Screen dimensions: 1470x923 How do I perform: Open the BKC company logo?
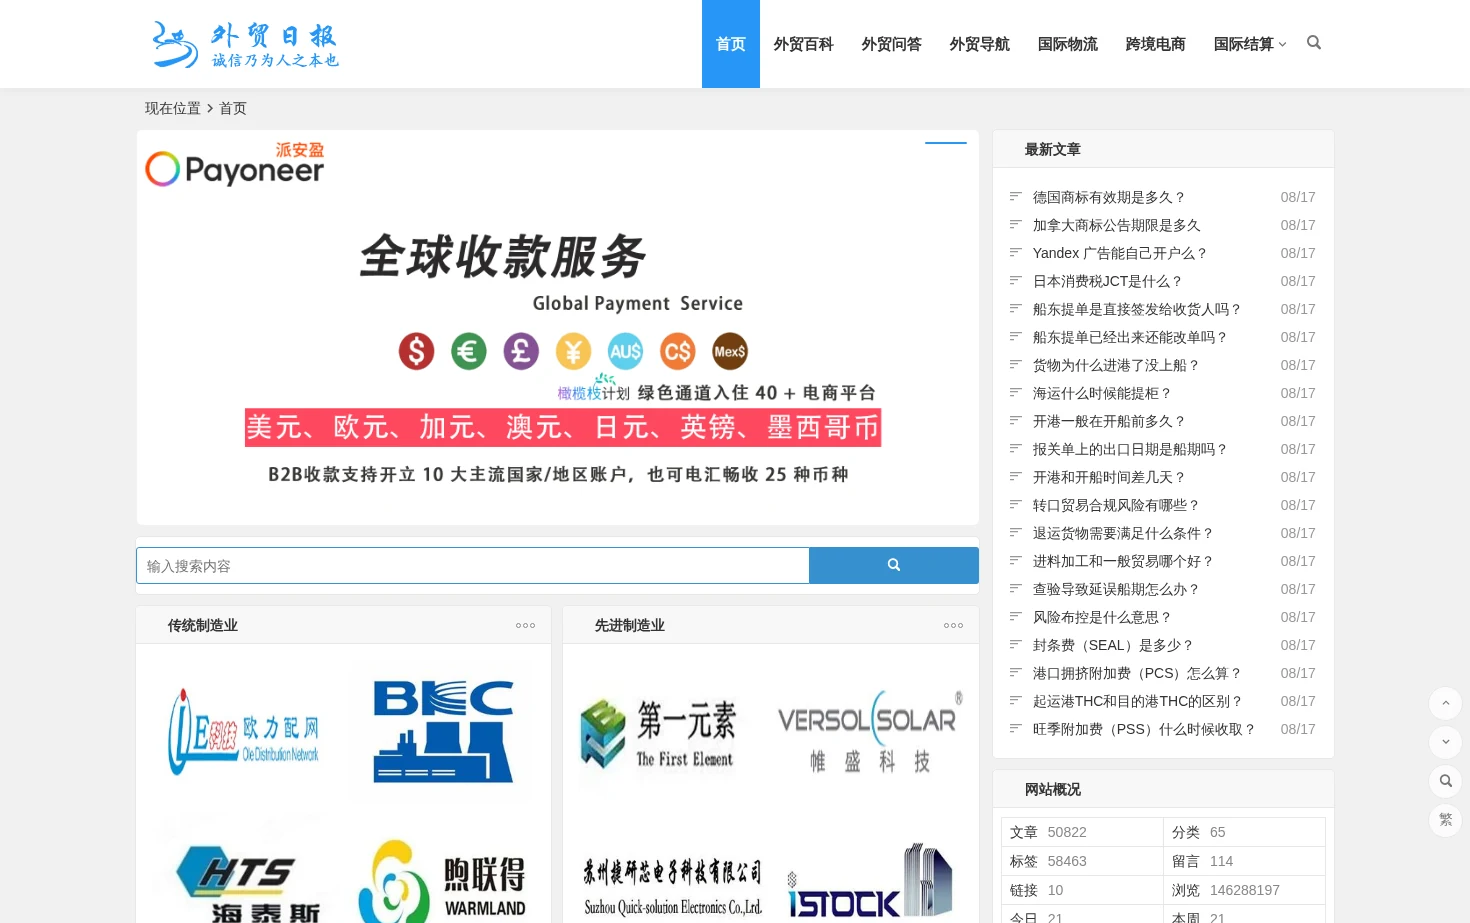pos(443,731)
